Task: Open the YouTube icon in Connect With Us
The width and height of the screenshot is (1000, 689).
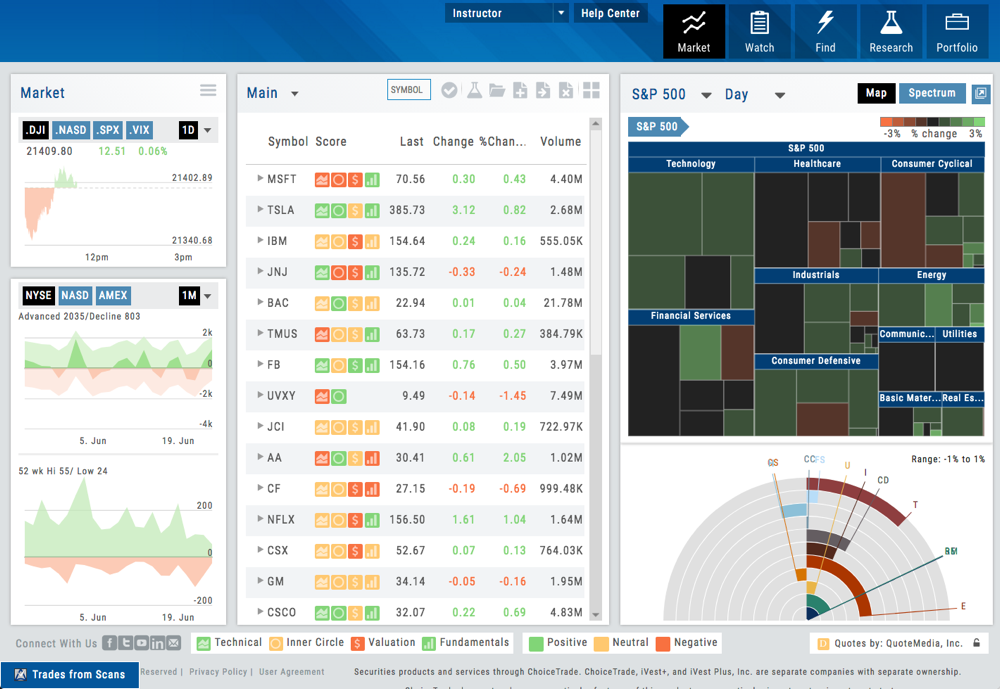Action: pyautogui.click(x=142, y=642)
